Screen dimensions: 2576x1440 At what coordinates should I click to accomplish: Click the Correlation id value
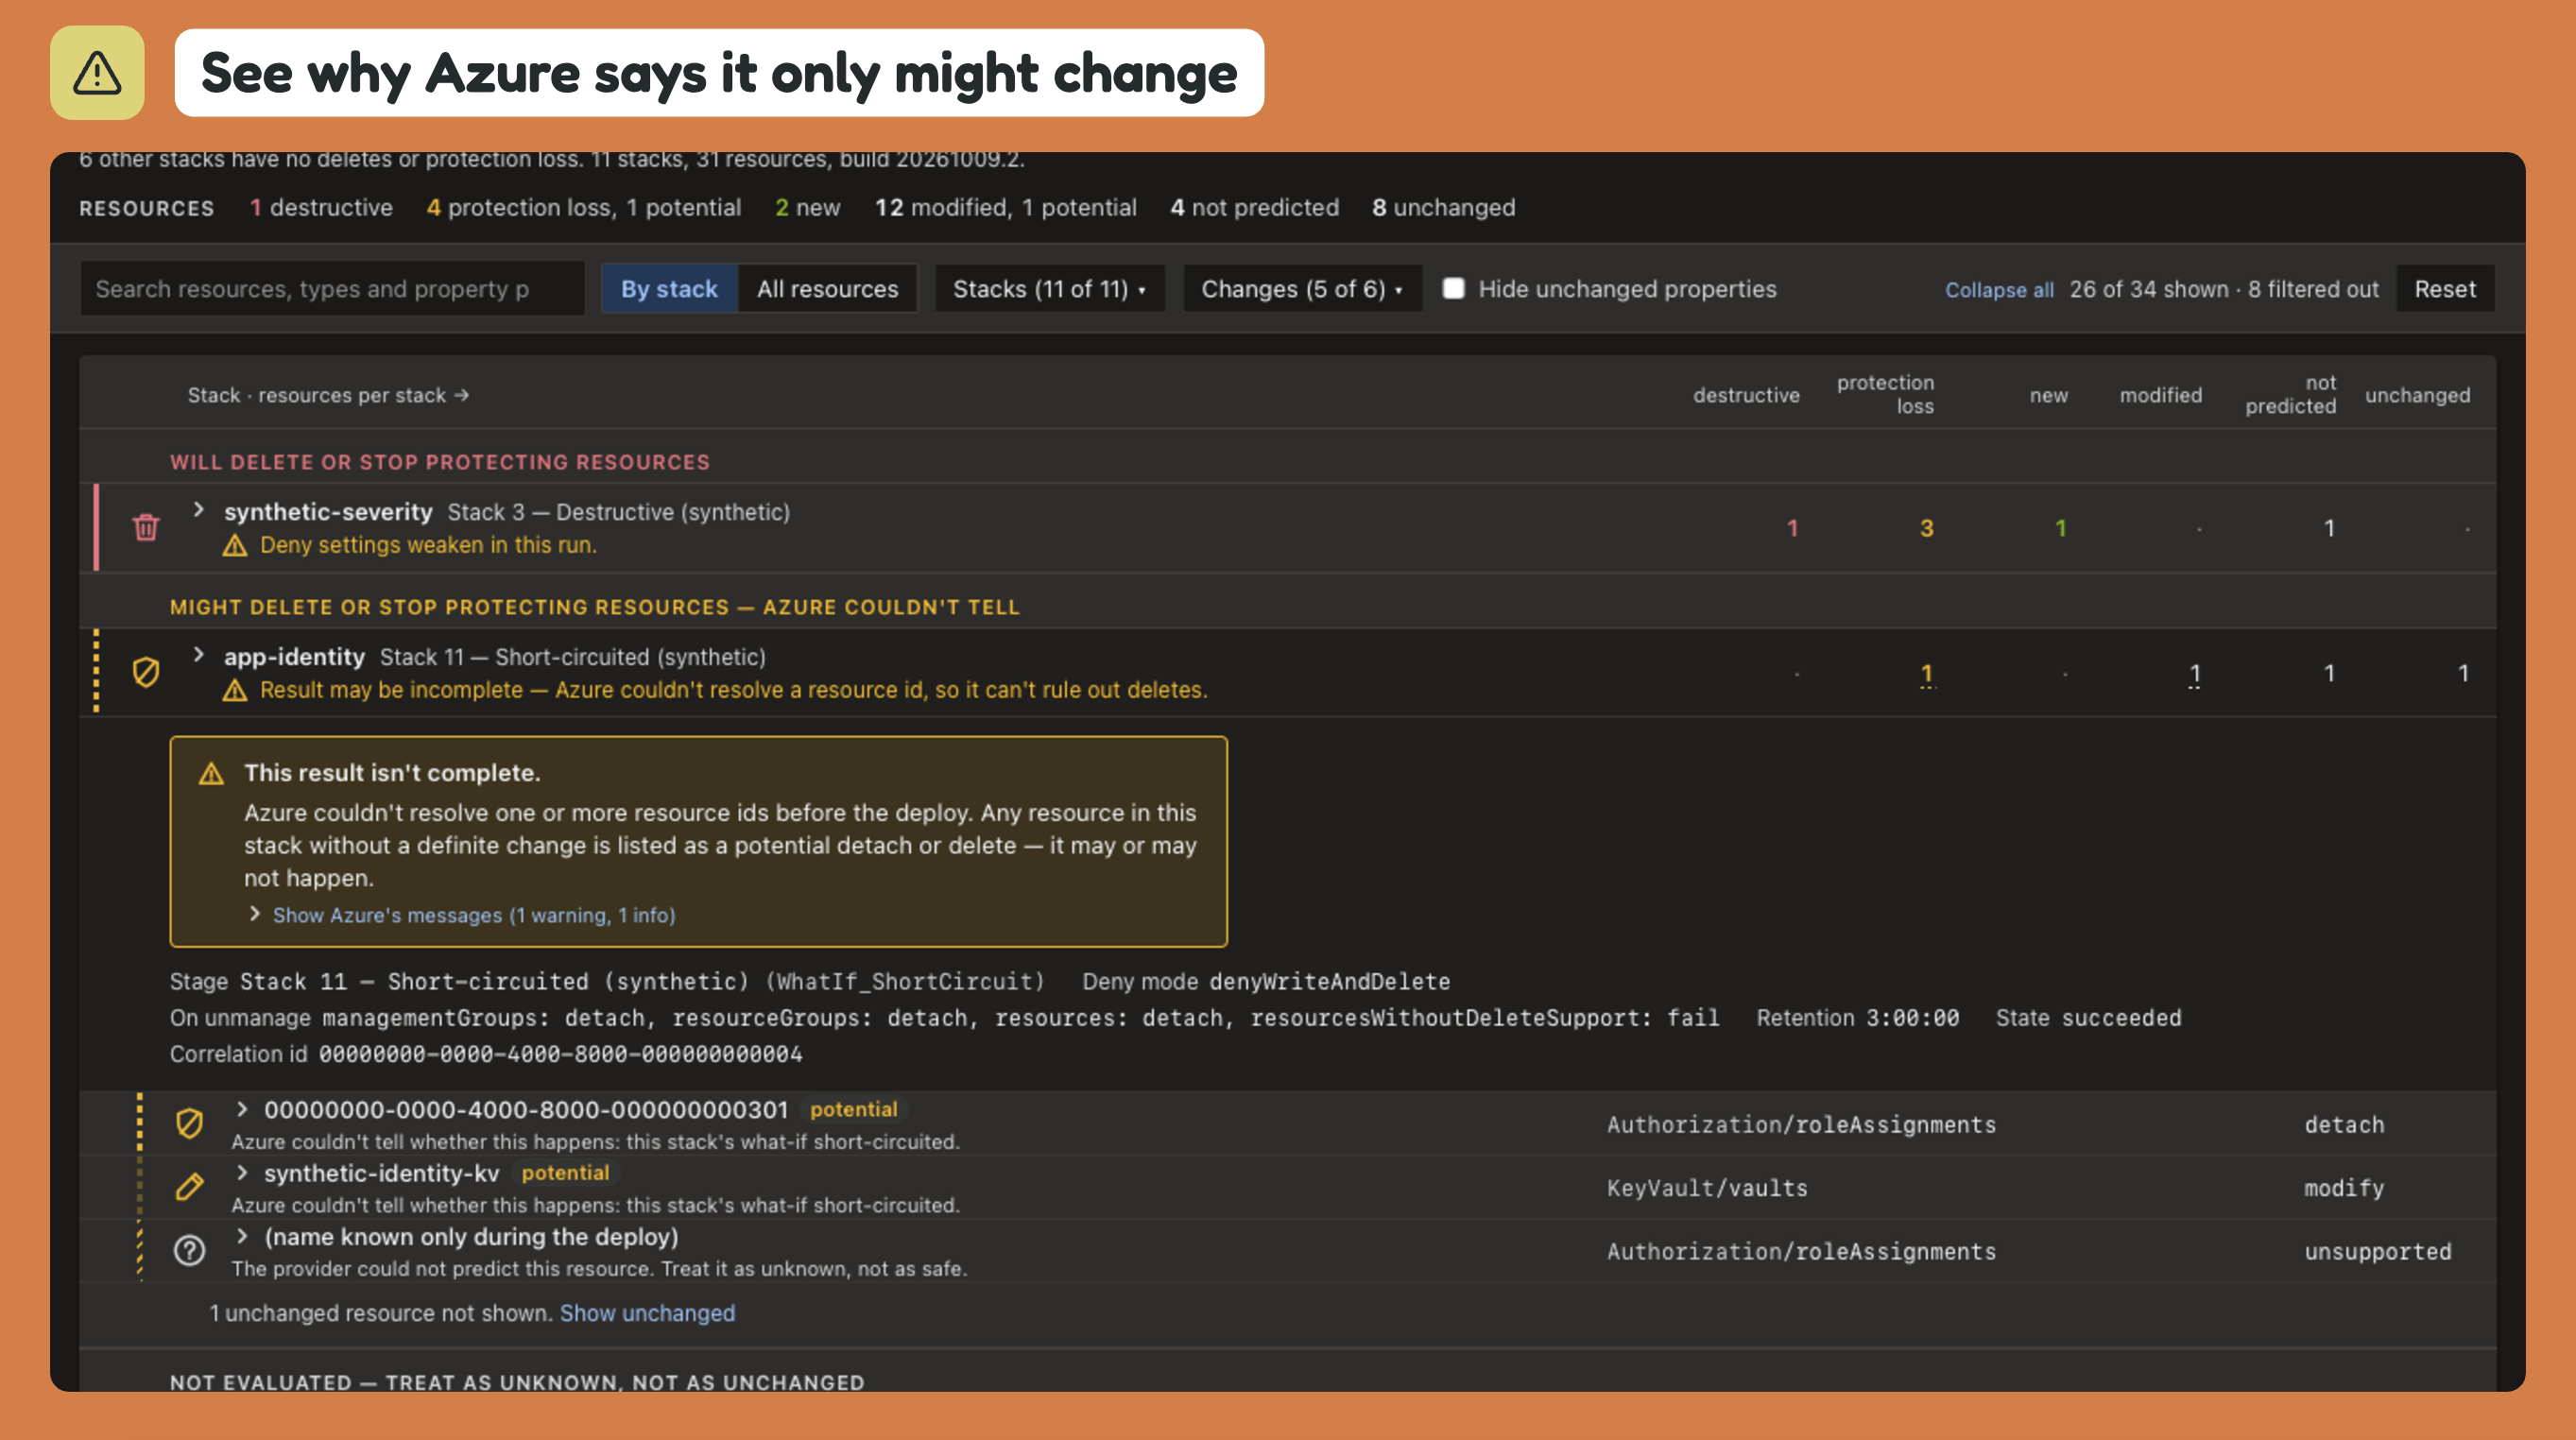click(x=561, y=1054)
